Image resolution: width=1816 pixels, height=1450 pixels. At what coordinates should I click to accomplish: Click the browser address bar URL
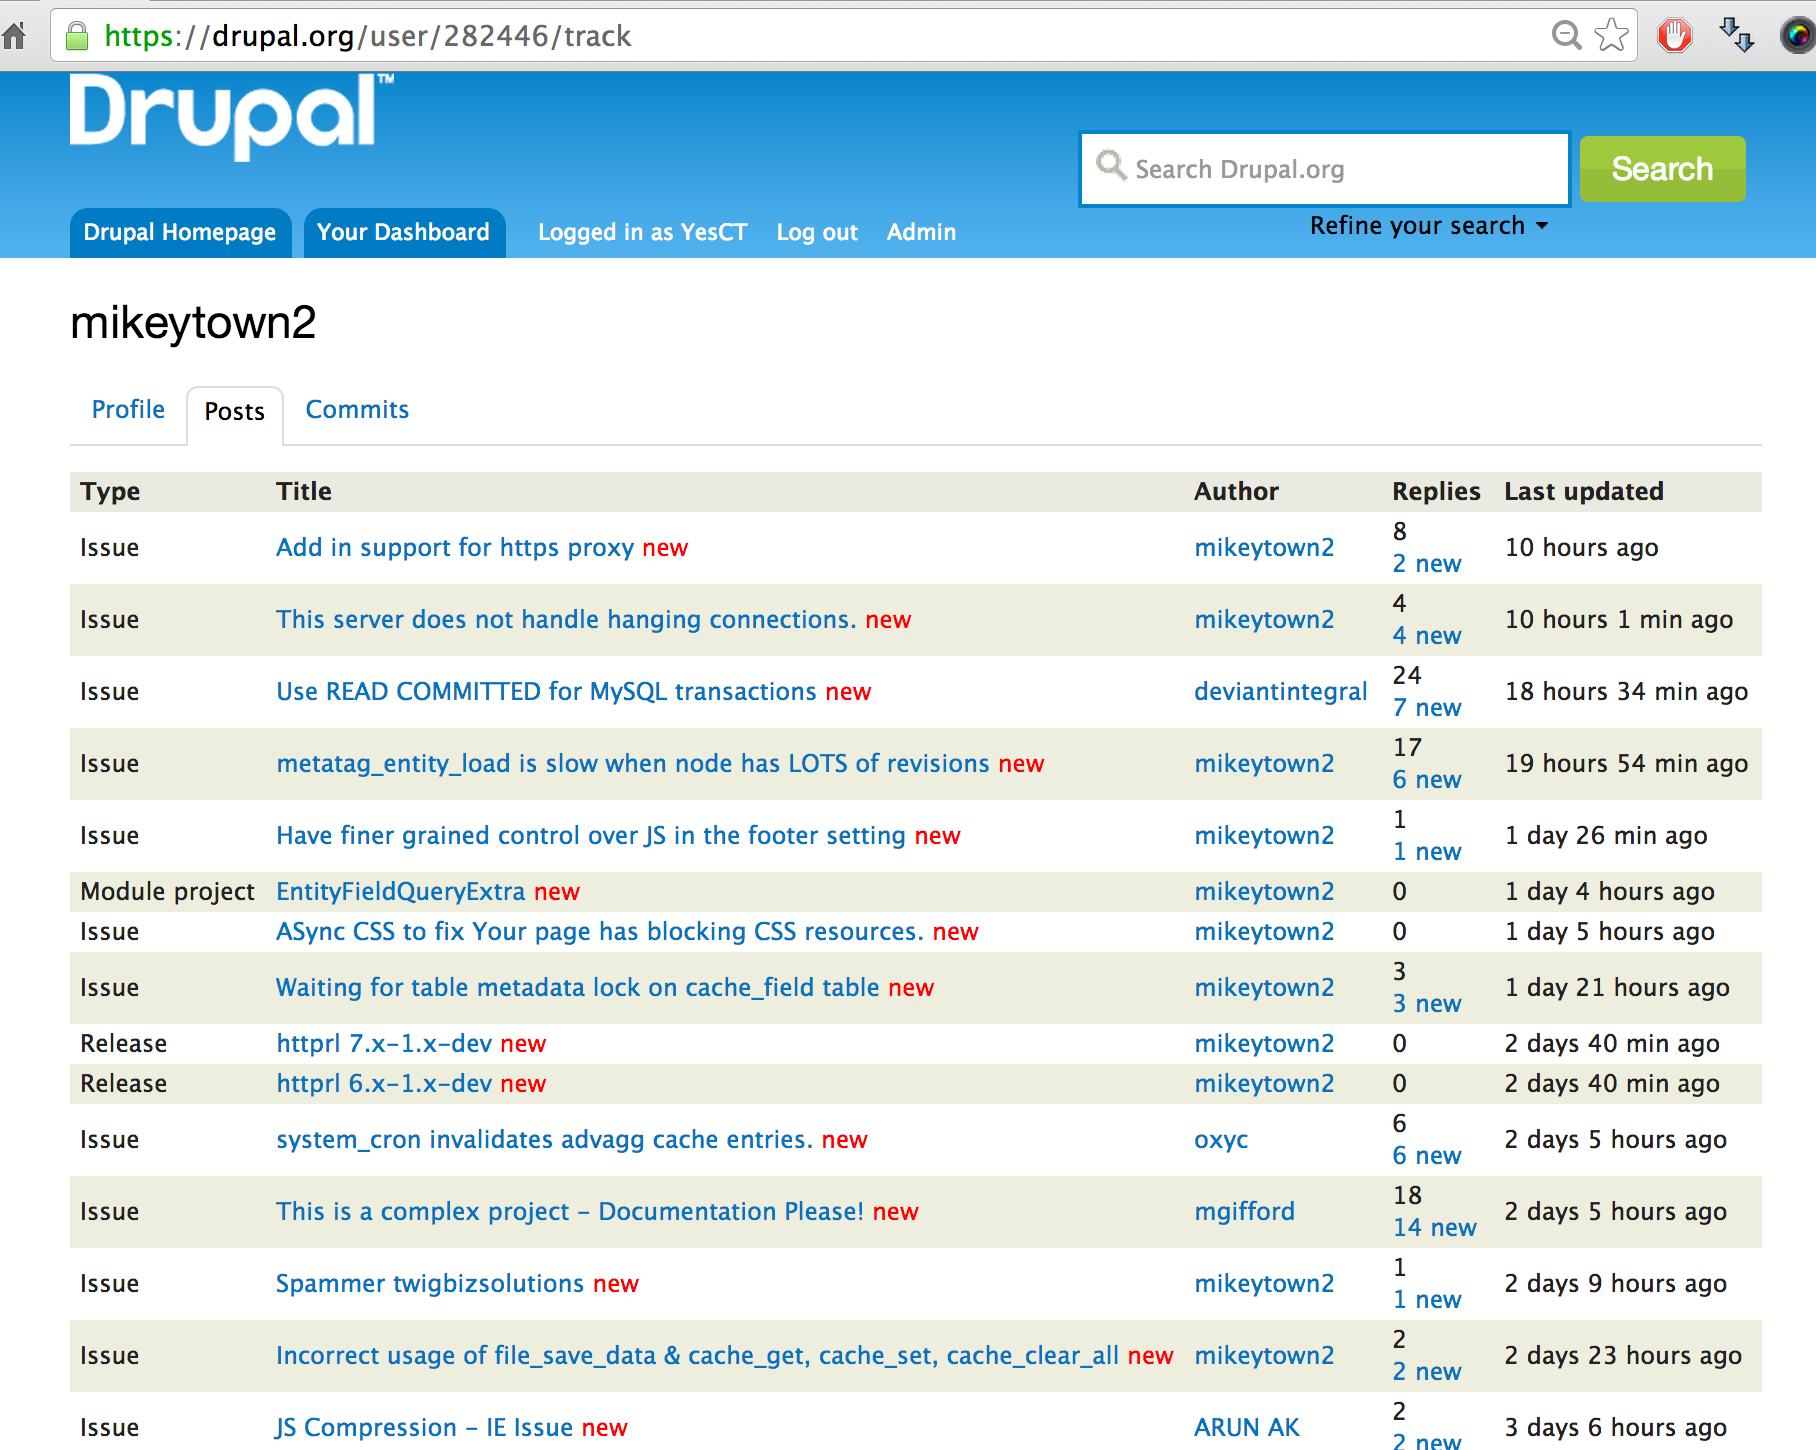tap(368, 36)
